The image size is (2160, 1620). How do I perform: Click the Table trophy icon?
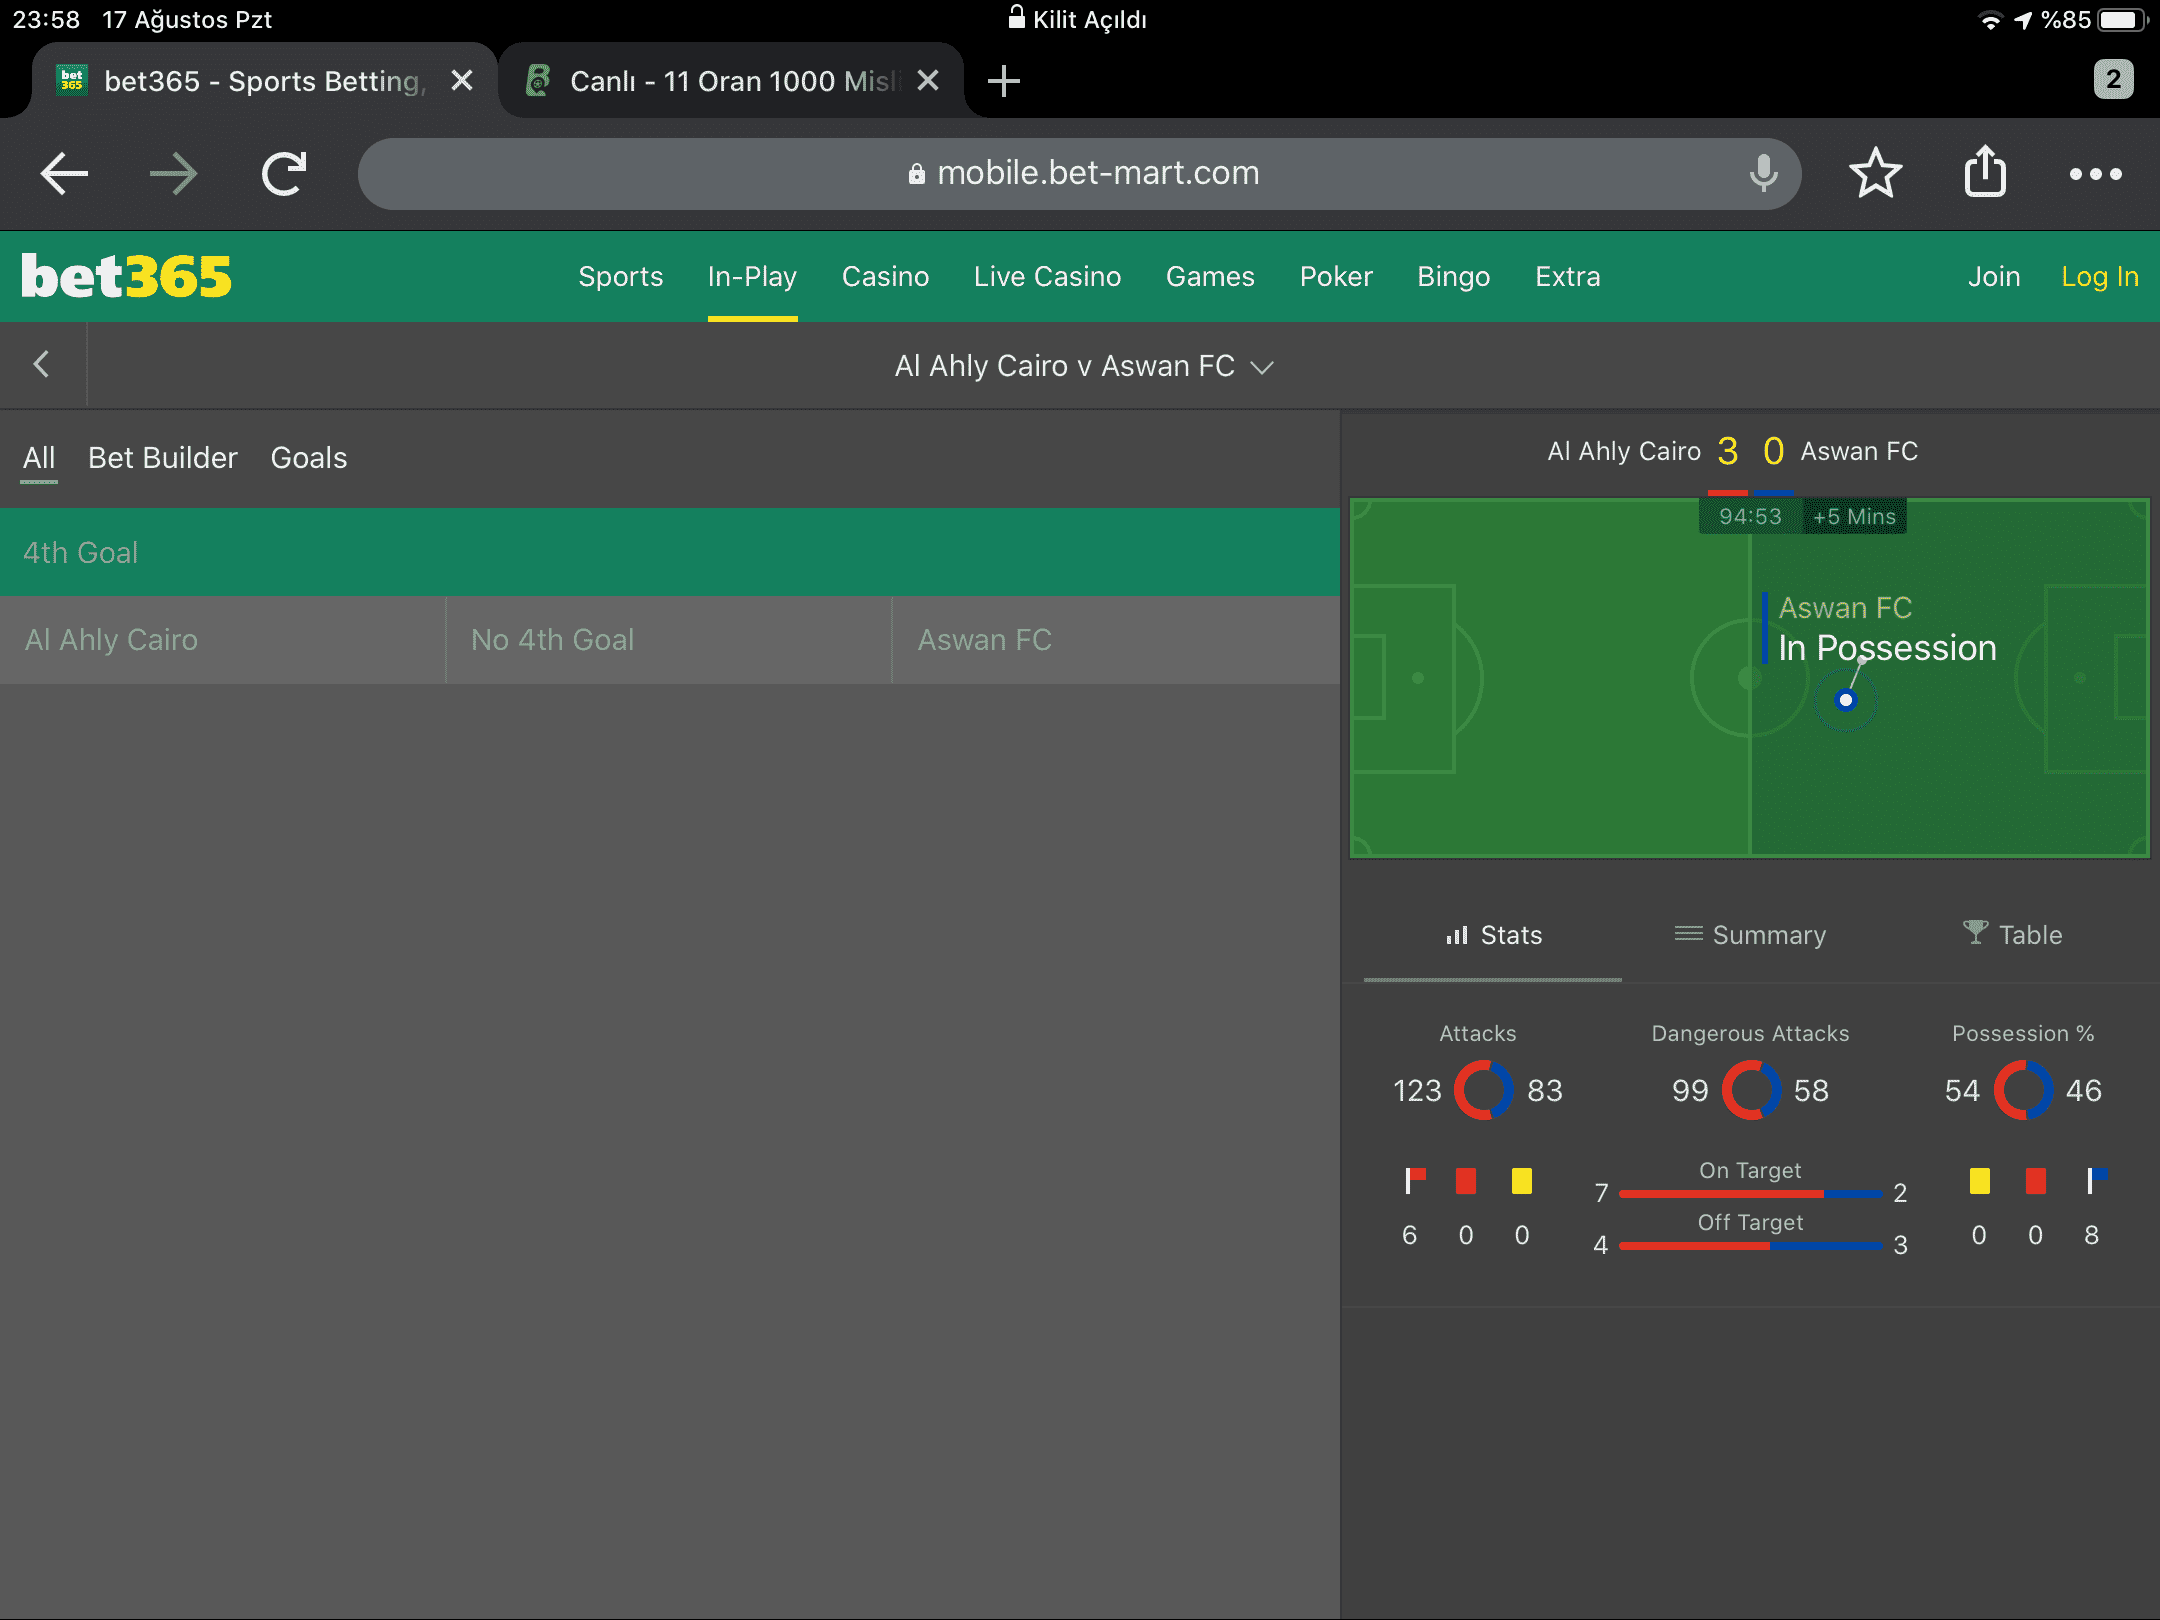[x=1975, y=933]
